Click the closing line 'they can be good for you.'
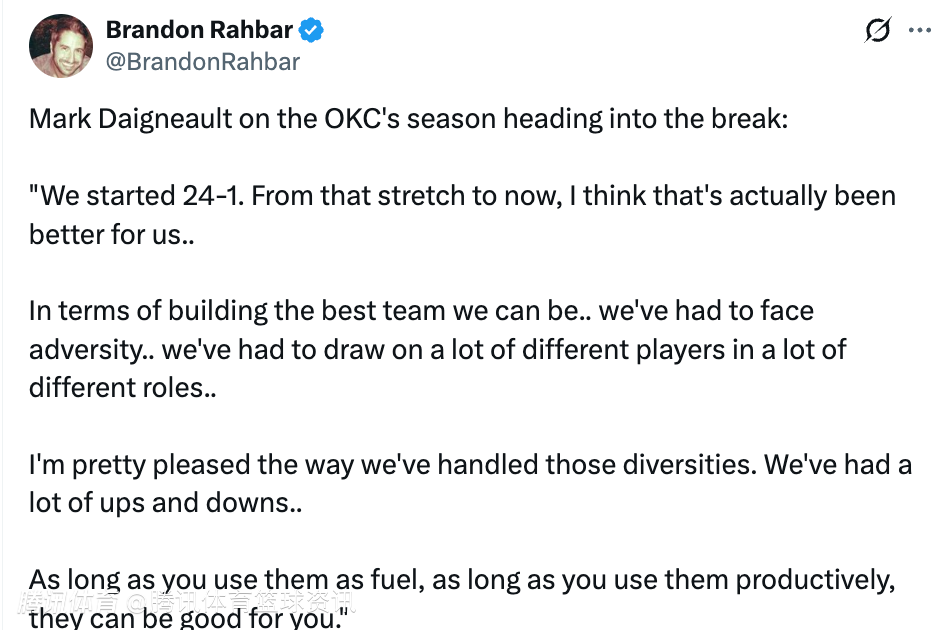 [x=186, y=618]
